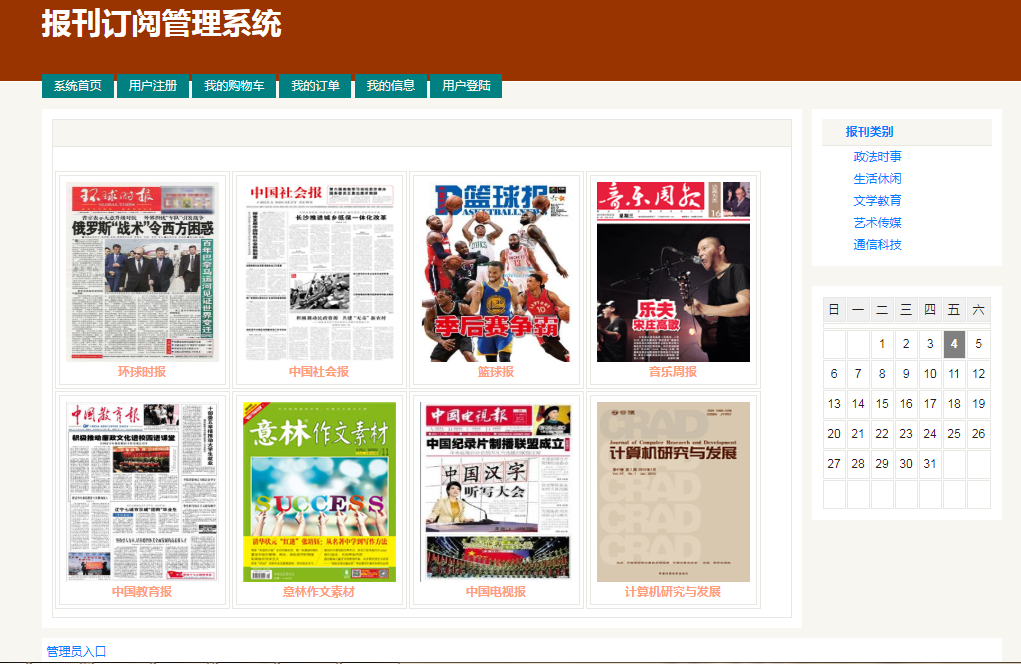Click the 中国电视报 title link

click(x=496, y=592)
